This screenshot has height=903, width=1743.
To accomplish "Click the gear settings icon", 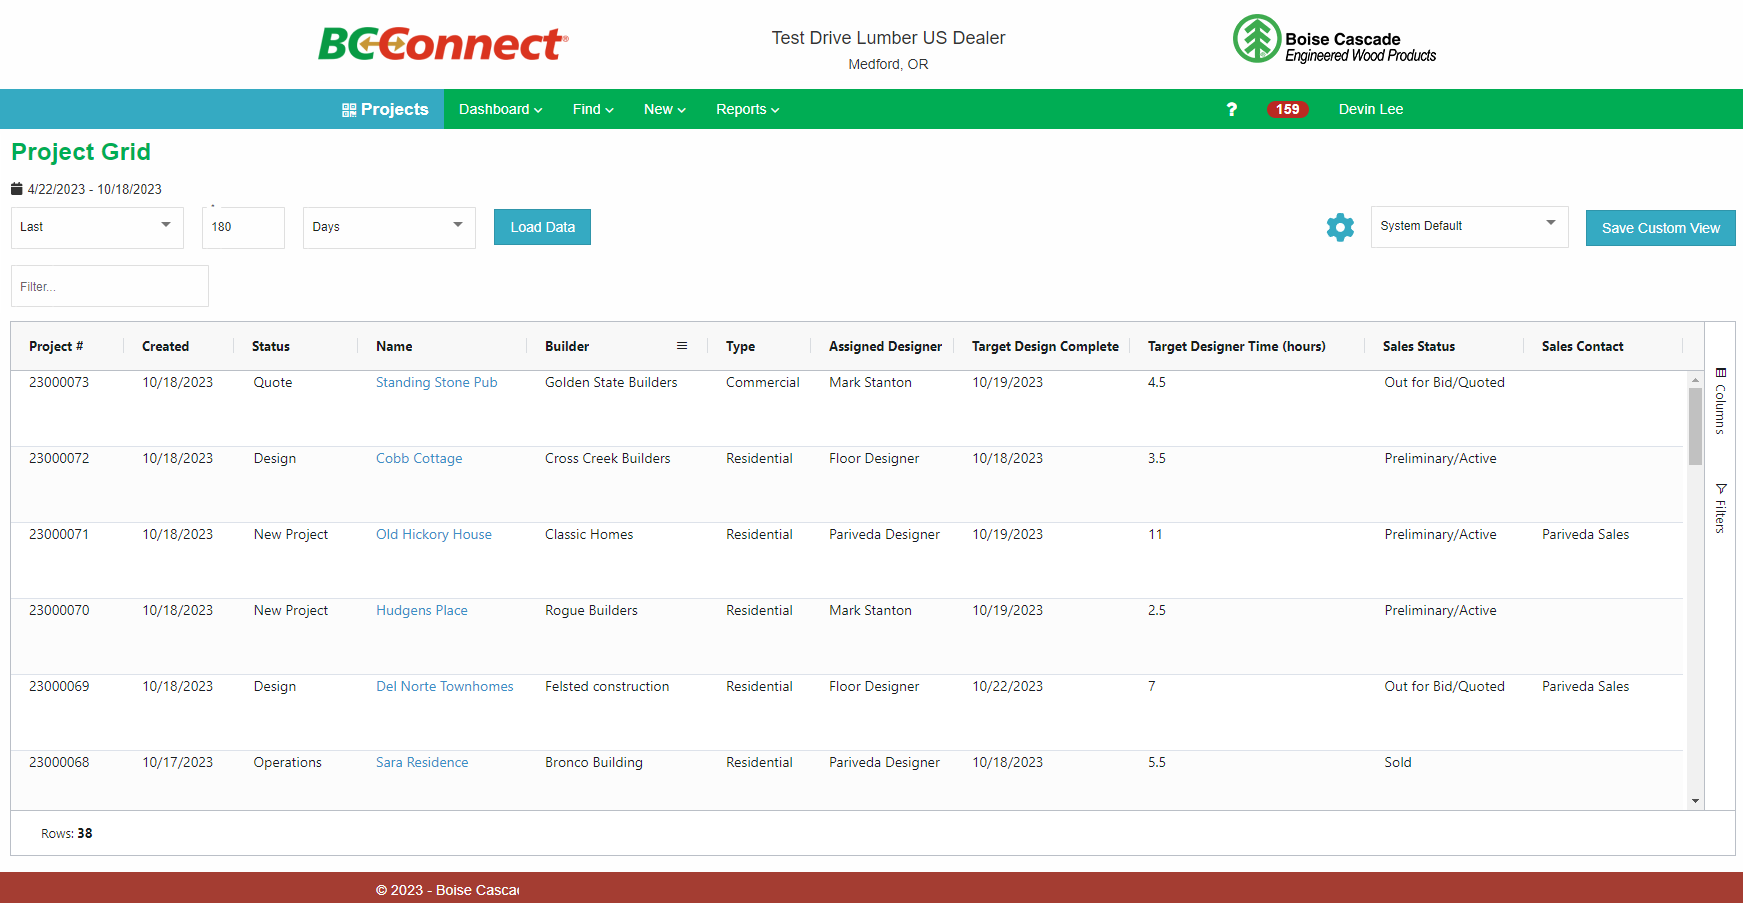I will (1340, 227).
